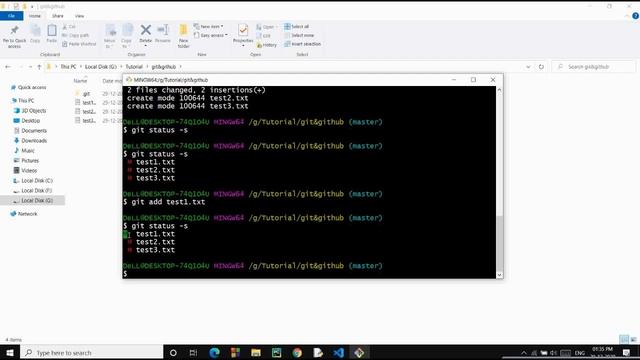Select Local Disk (F:) in navigation pane
The image size is (640, 360).
pos(33,191)
